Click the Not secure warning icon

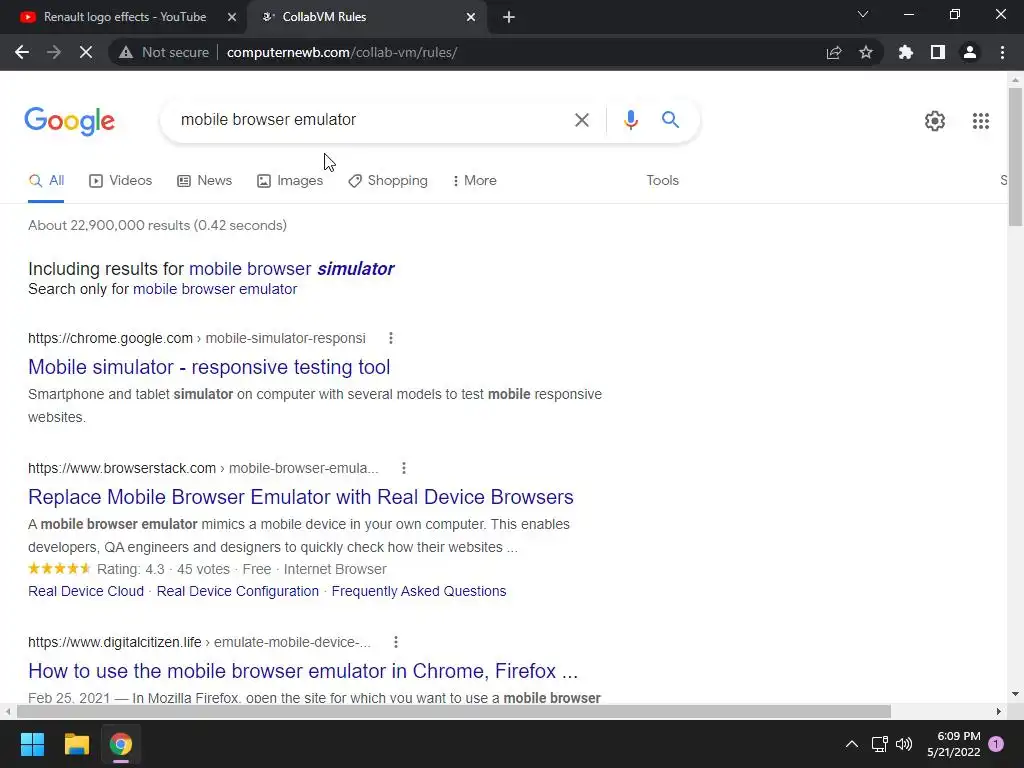click(126, 52)
